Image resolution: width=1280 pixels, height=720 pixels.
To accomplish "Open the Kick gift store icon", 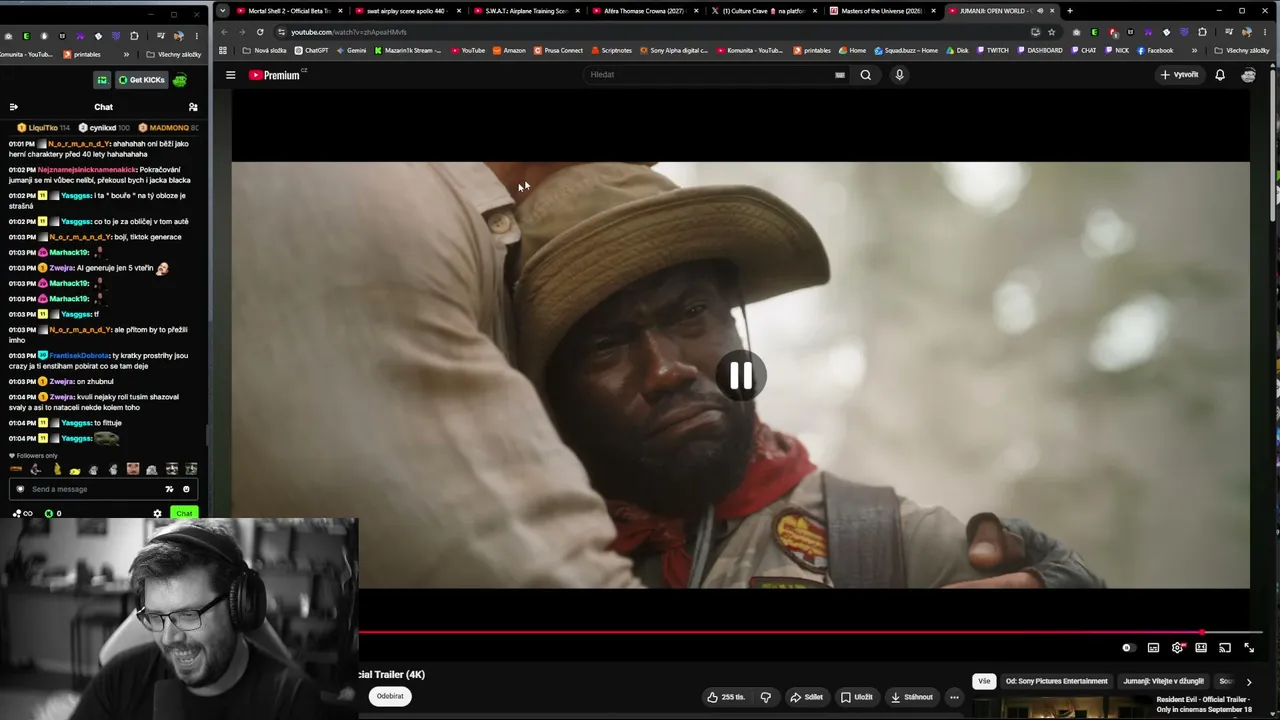I will point(102,80).
